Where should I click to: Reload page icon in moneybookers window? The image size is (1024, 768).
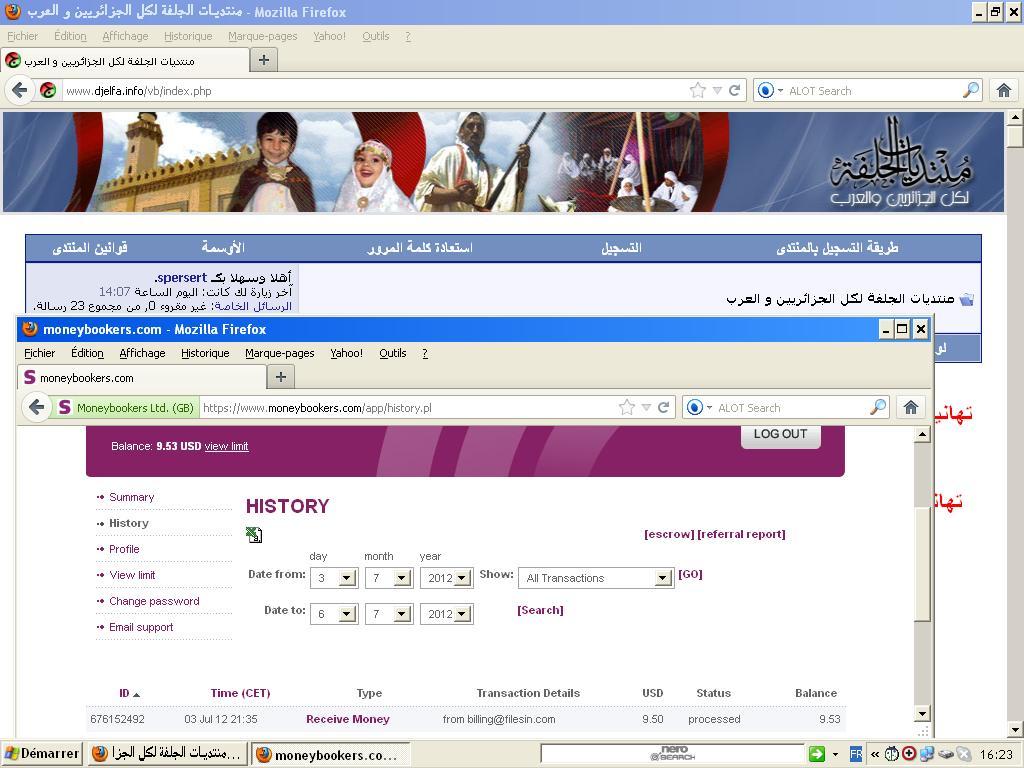coord(664,408)
